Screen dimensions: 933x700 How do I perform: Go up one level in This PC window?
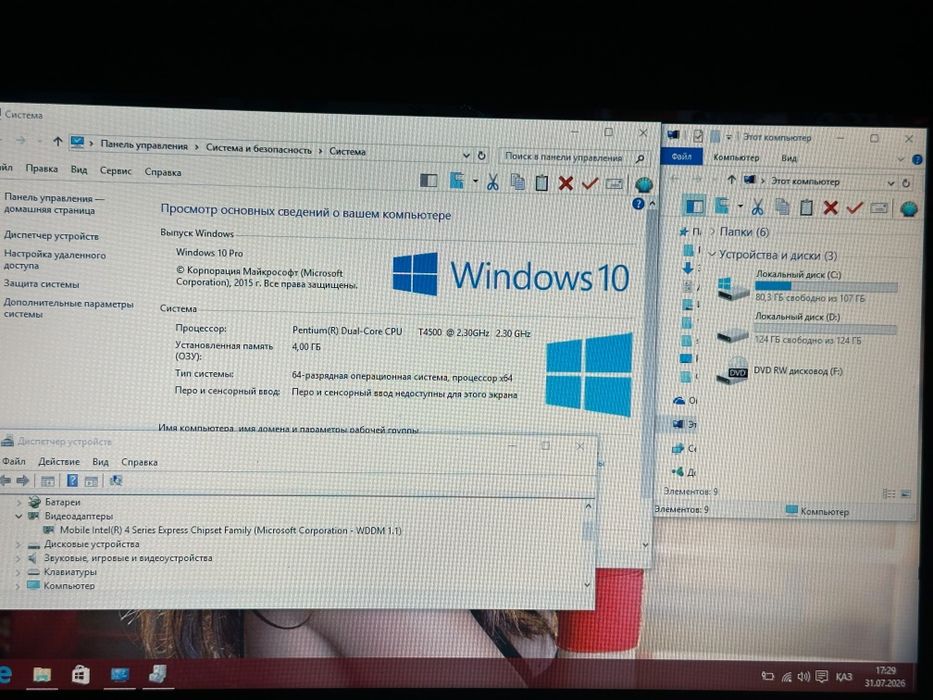click(x=731, y=179)
